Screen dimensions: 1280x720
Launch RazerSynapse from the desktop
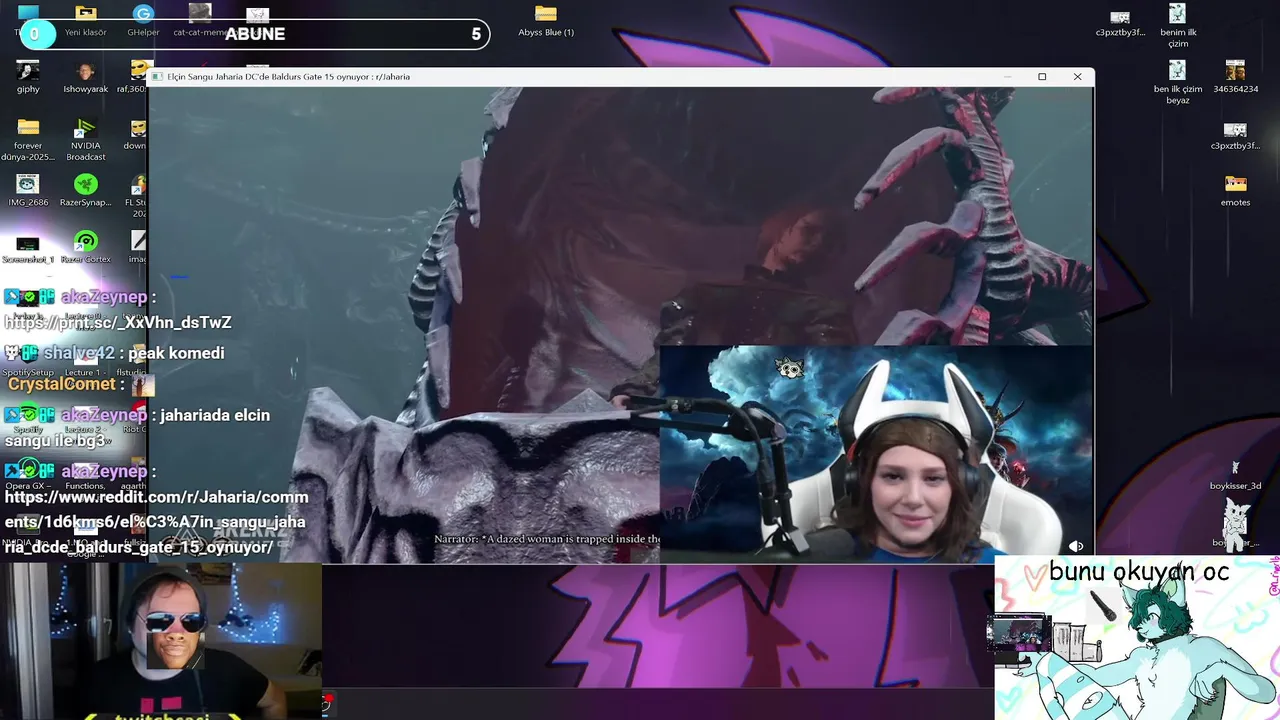tap(86, 190)
